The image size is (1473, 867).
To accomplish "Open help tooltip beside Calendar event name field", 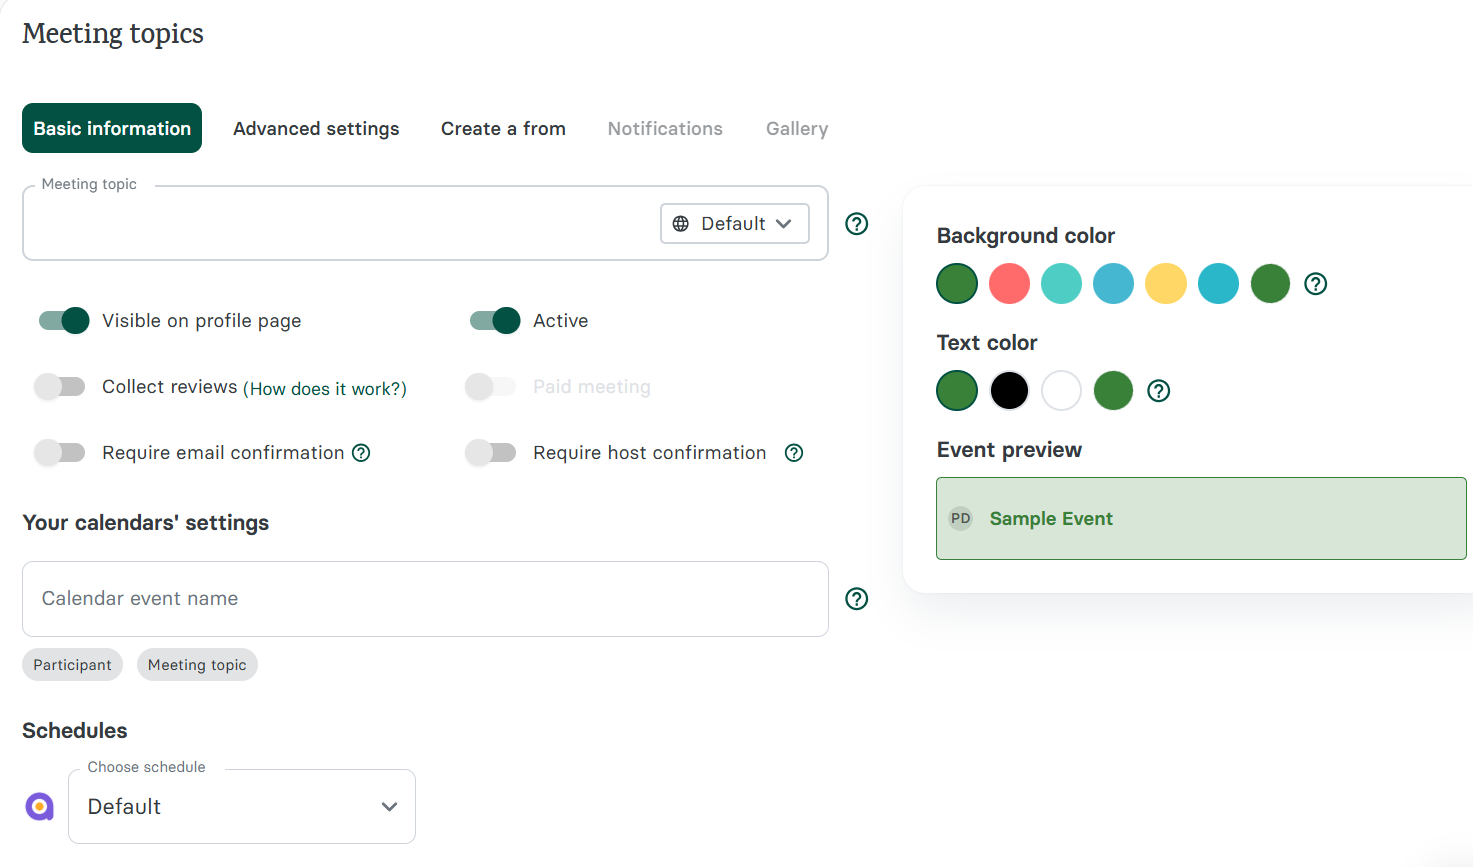I will (x=856, y=598).
